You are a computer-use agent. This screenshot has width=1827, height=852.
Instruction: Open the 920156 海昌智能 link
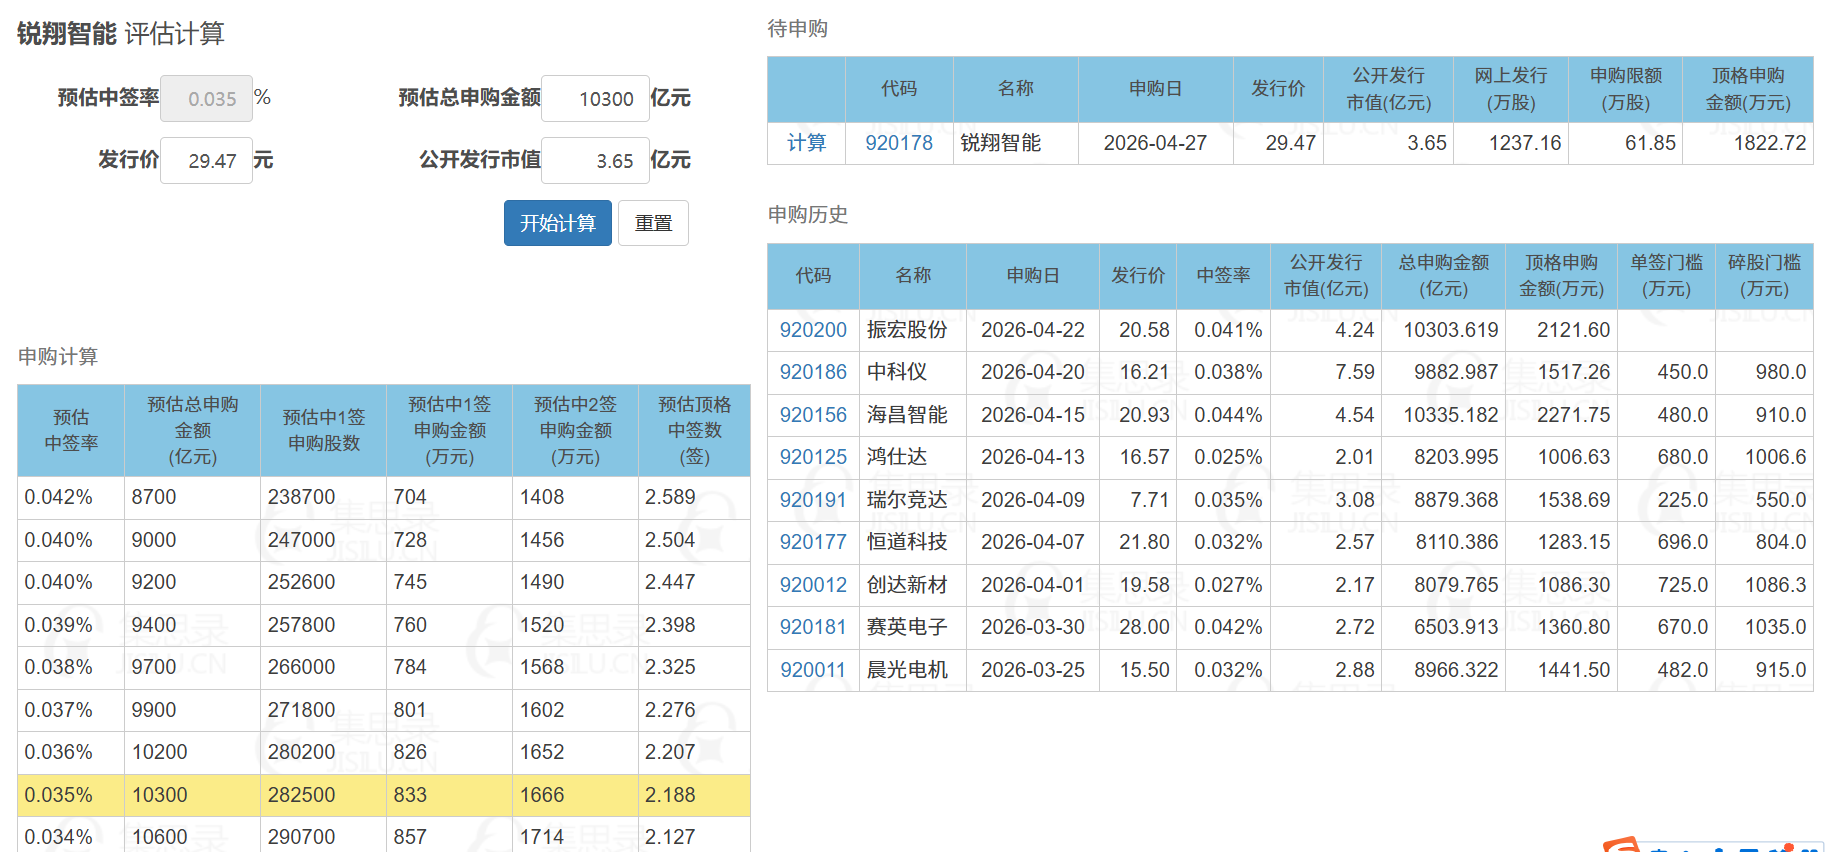pyautogui.click(x=812, y=415)
